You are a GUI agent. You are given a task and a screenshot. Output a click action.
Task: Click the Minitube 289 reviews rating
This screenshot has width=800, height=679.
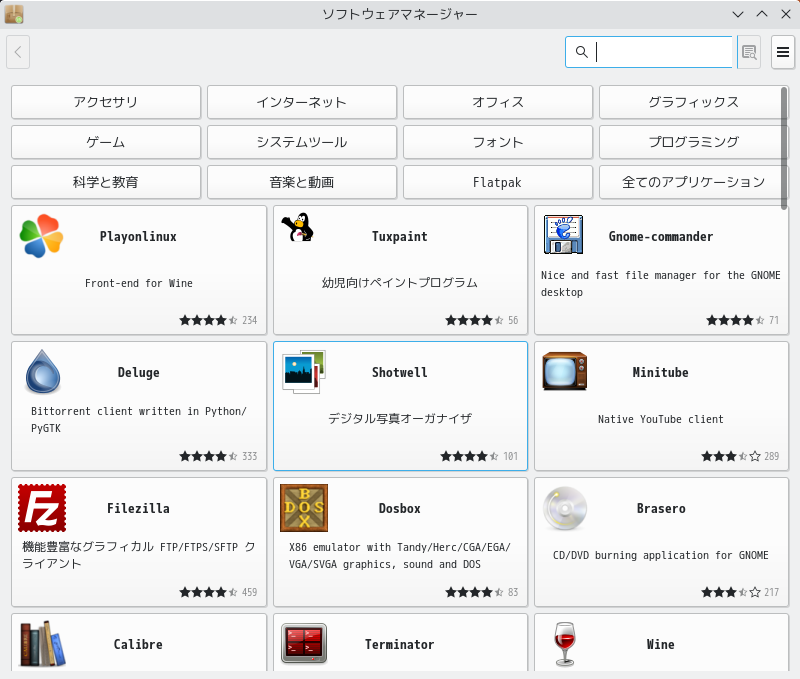pos(740,457)
